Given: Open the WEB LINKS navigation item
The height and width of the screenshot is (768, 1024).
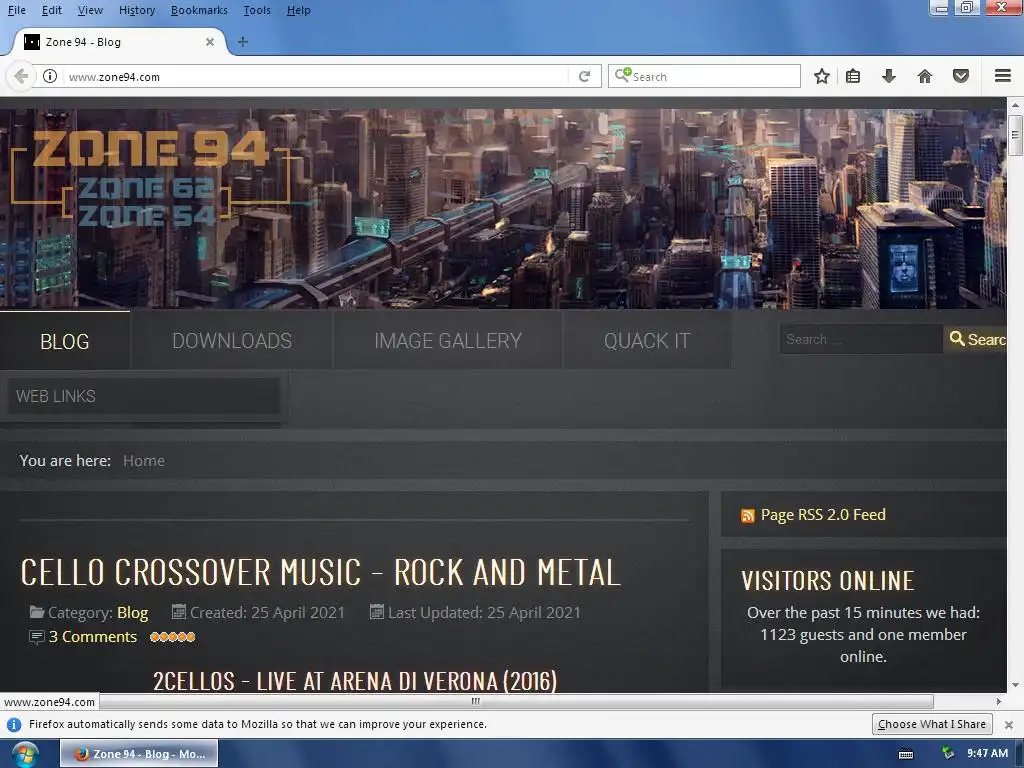Looking at the screenshot, I should click(x=143, y=396).
